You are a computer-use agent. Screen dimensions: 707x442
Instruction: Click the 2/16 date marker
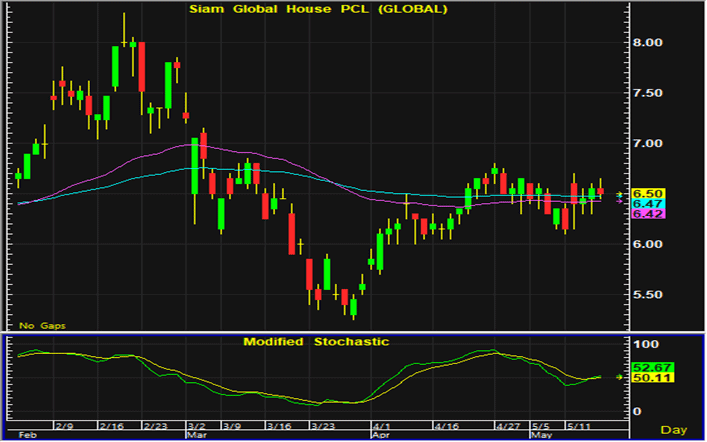tap(111, 426)
